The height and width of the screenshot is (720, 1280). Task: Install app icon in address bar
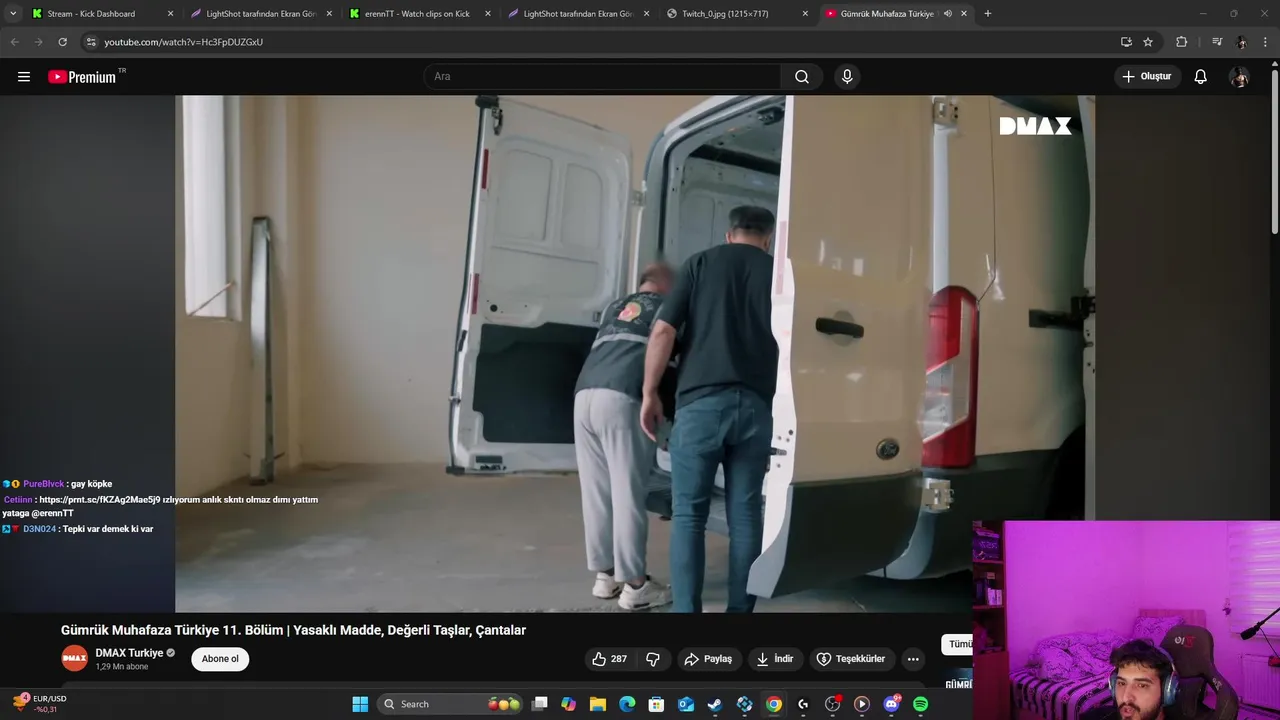tap(1126, 42)
